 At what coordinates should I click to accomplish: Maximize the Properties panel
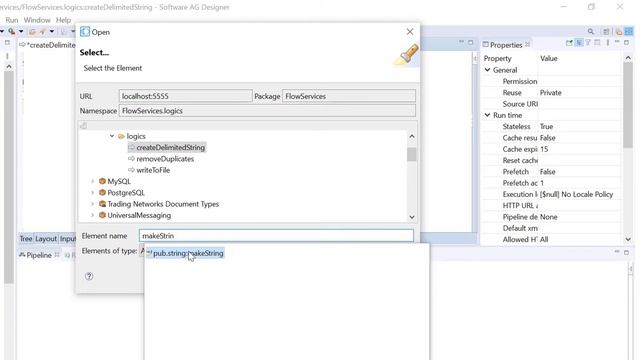coord(627,42)
